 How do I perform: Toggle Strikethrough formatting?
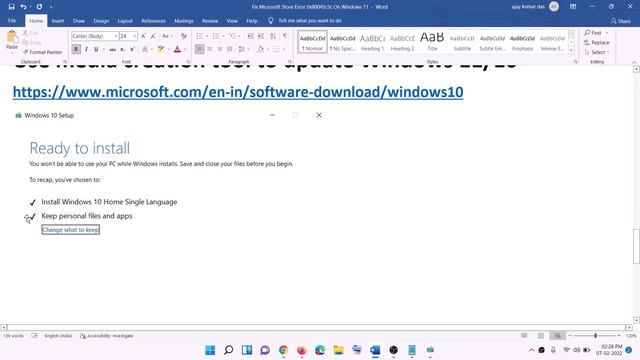[x=112, y=49]
